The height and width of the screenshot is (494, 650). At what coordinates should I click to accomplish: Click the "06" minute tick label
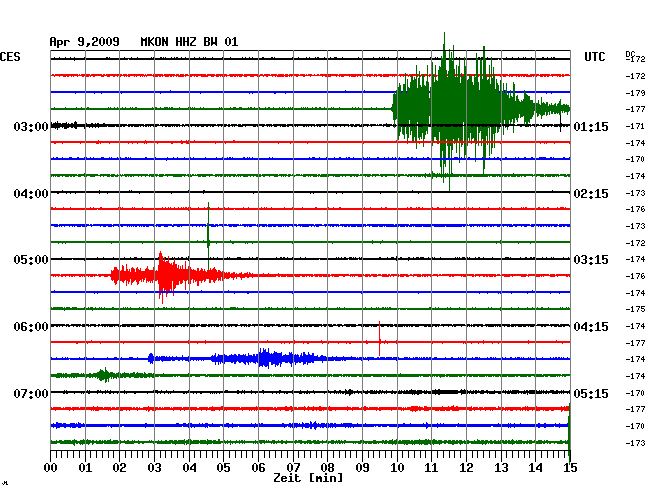pos(258,468)
